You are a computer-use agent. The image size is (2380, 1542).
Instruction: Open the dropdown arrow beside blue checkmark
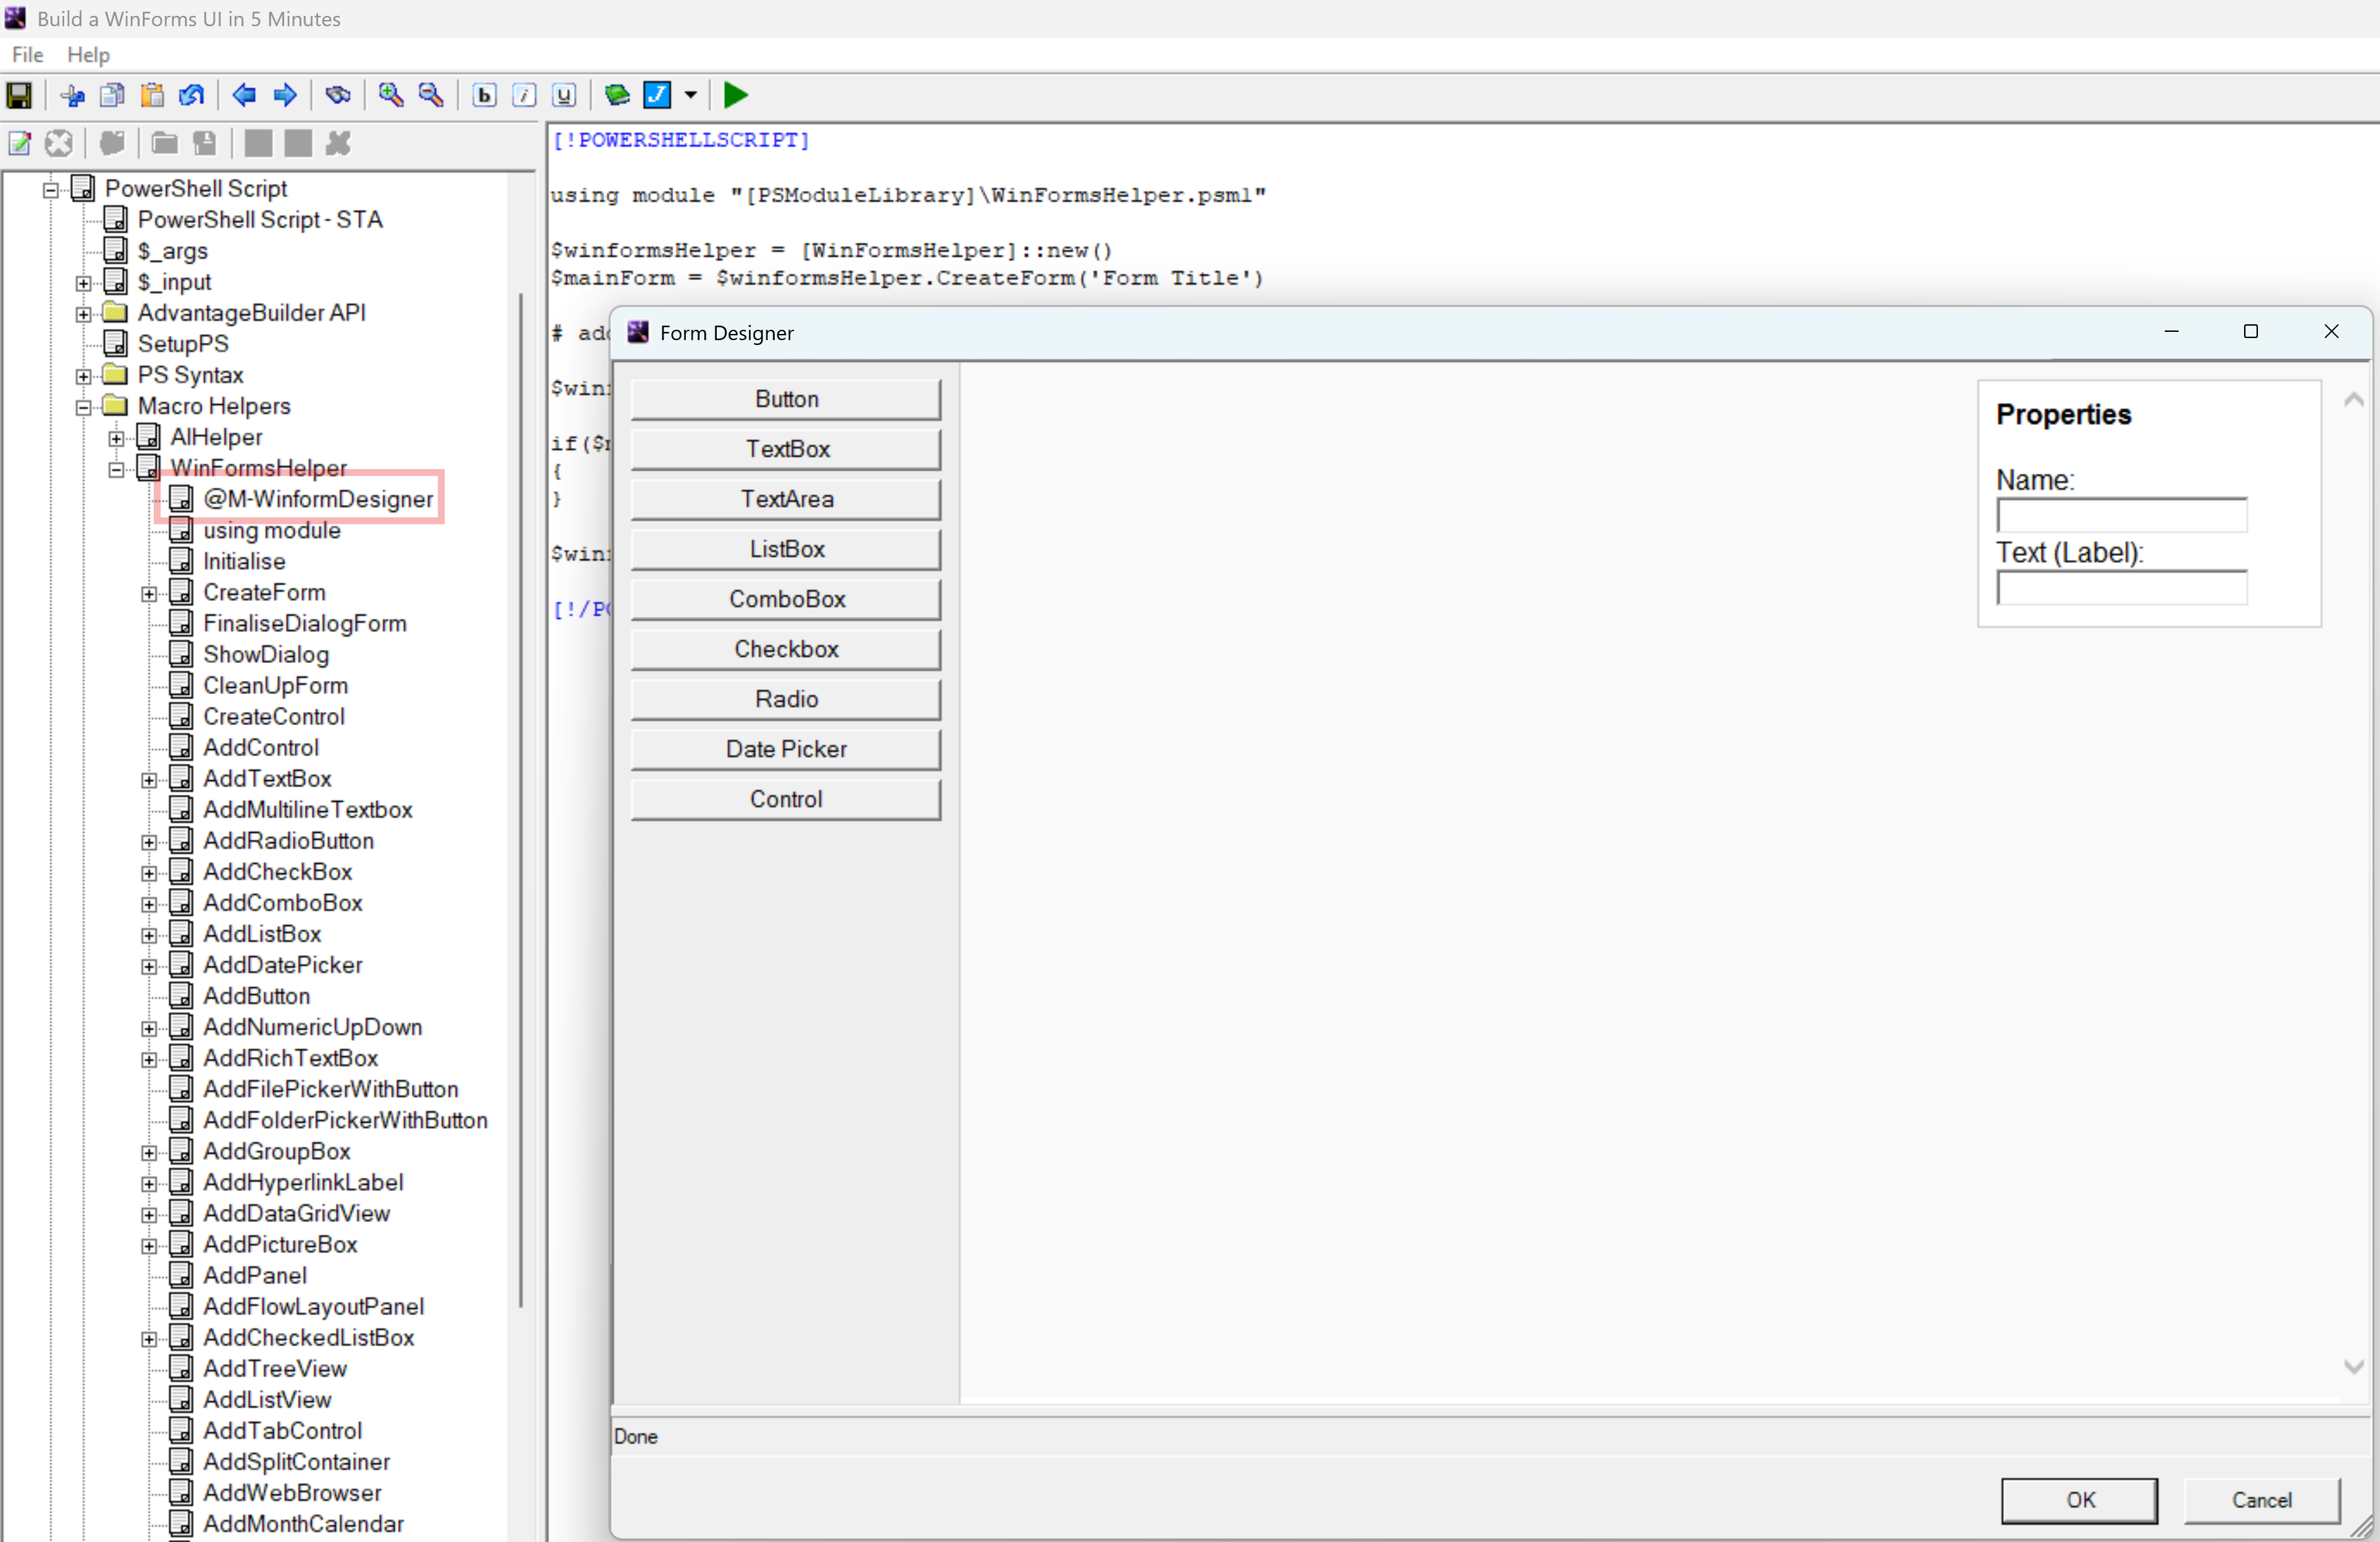pyautogui.click(x=691, y=95)
